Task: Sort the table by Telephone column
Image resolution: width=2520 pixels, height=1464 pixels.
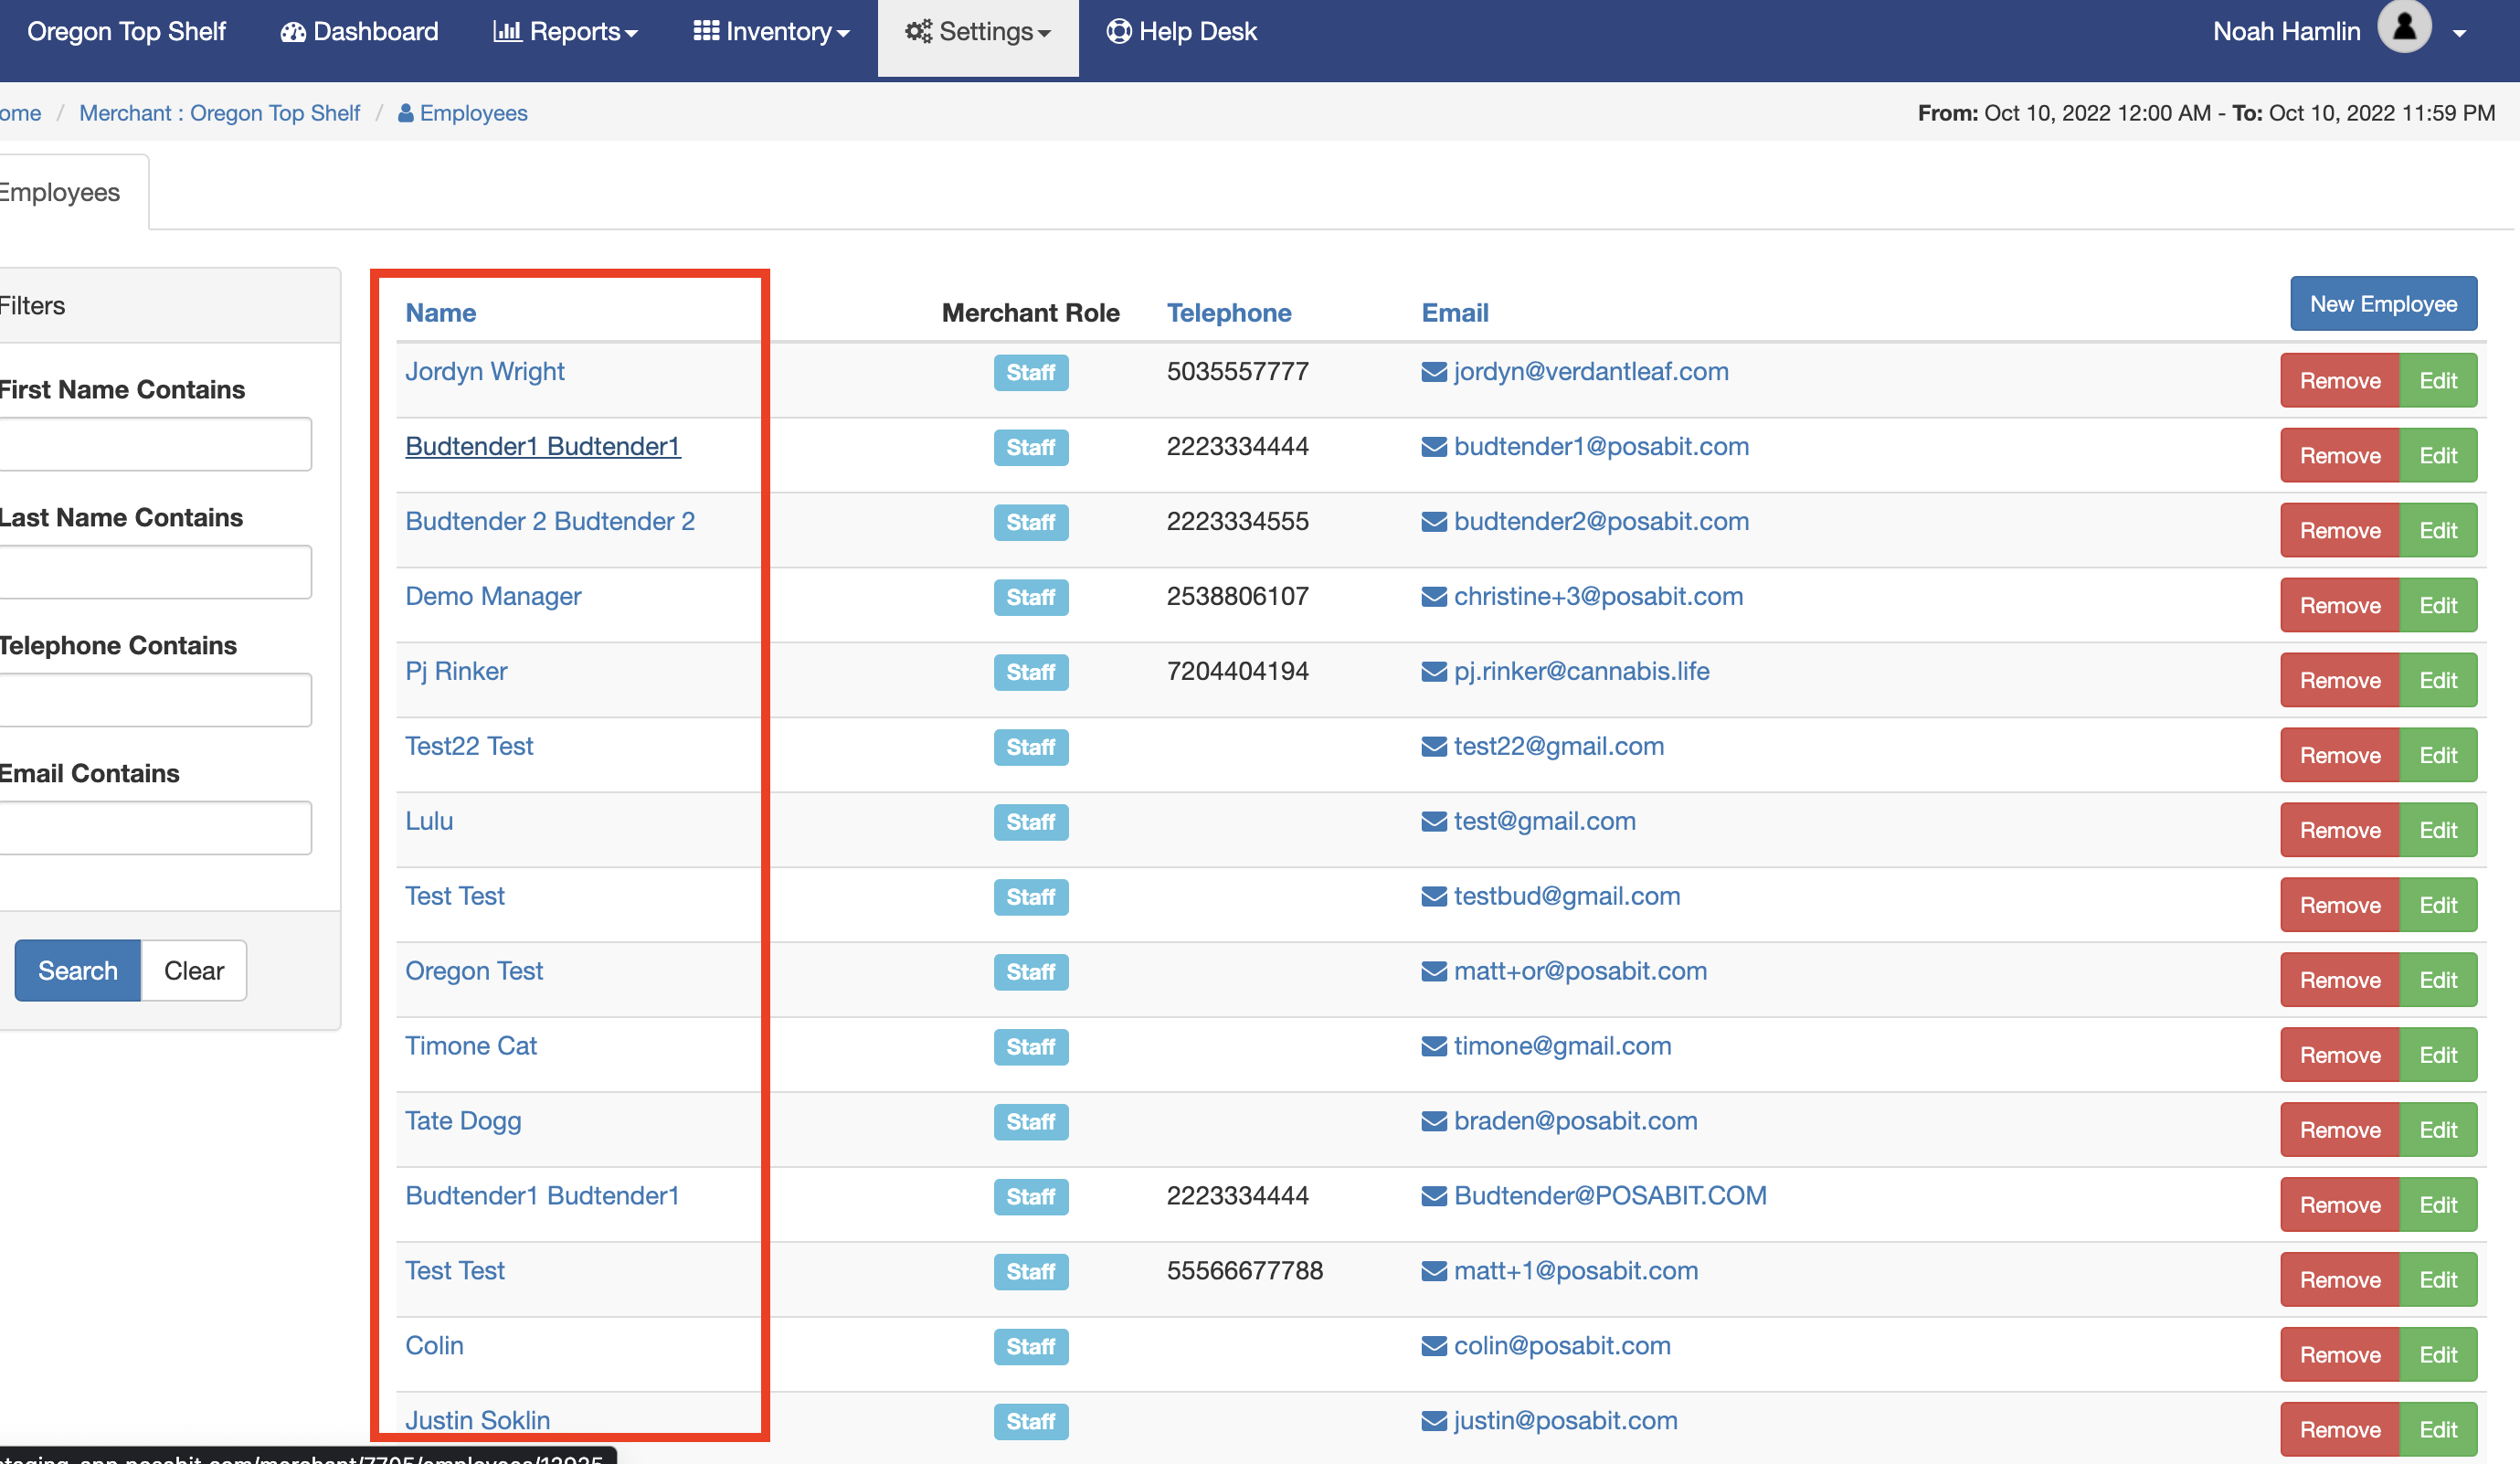Action: point(1229,313)
